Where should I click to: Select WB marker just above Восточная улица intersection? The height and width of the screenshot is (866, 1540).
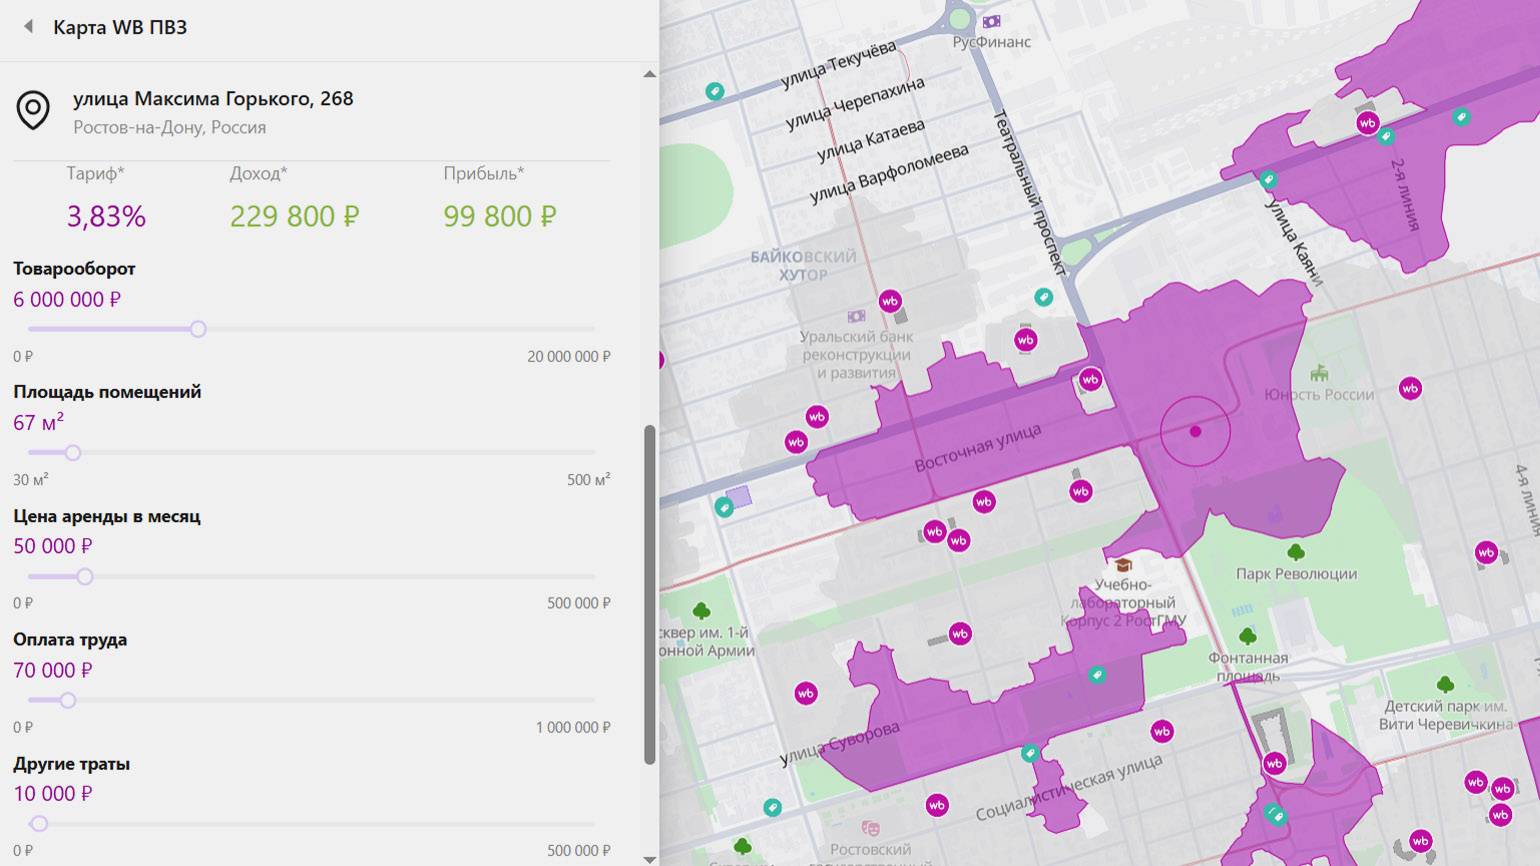pos(1090,379)
